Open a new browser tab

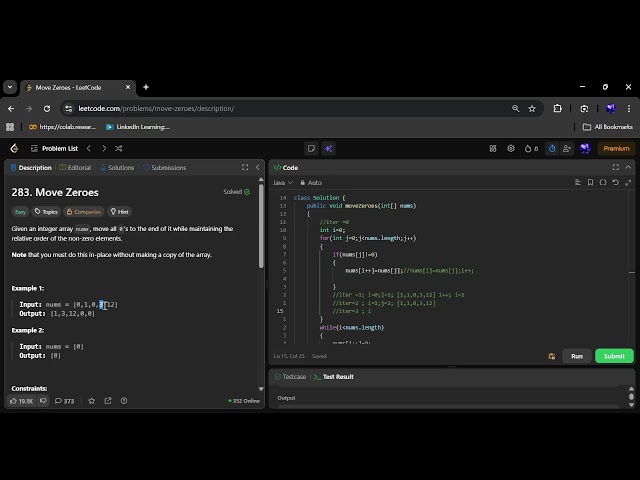click(146, 87)
